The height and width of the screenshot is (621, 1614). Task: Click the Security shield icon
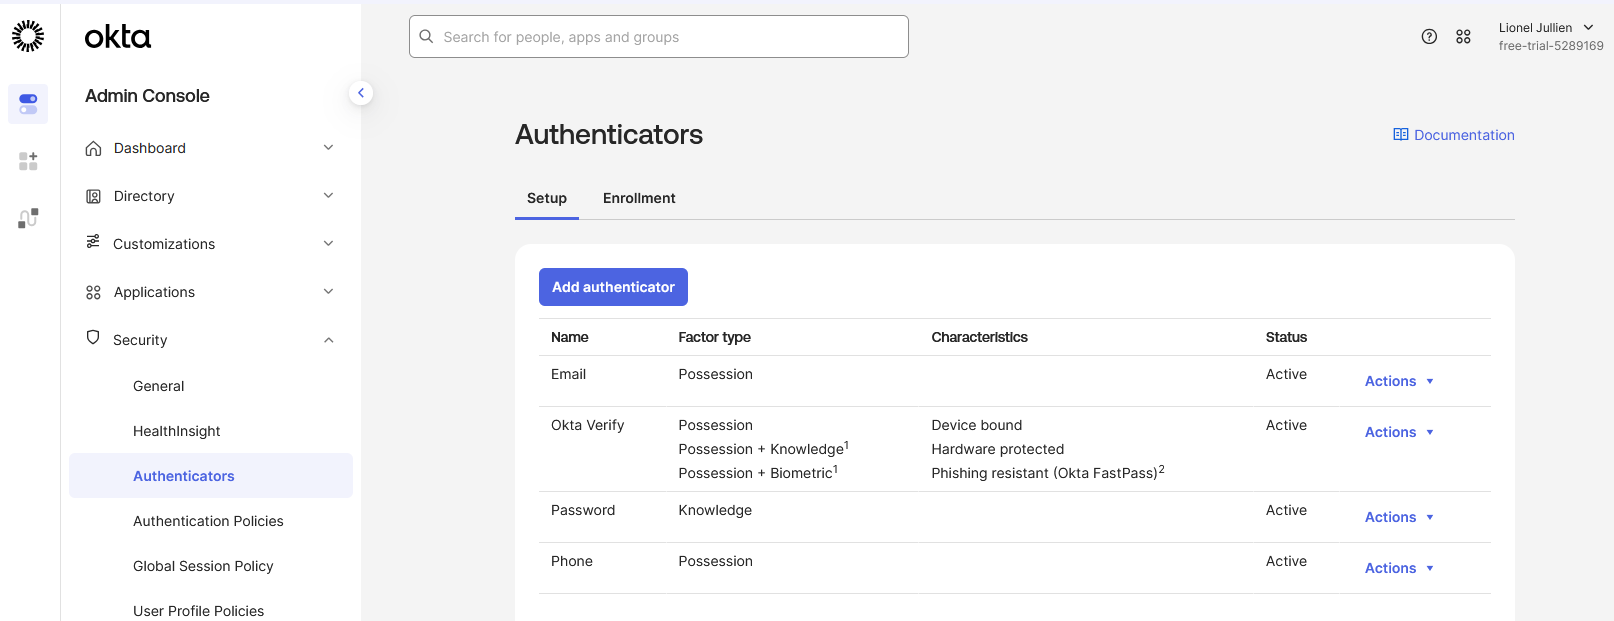pyautogui.click(x=93, y=338)
